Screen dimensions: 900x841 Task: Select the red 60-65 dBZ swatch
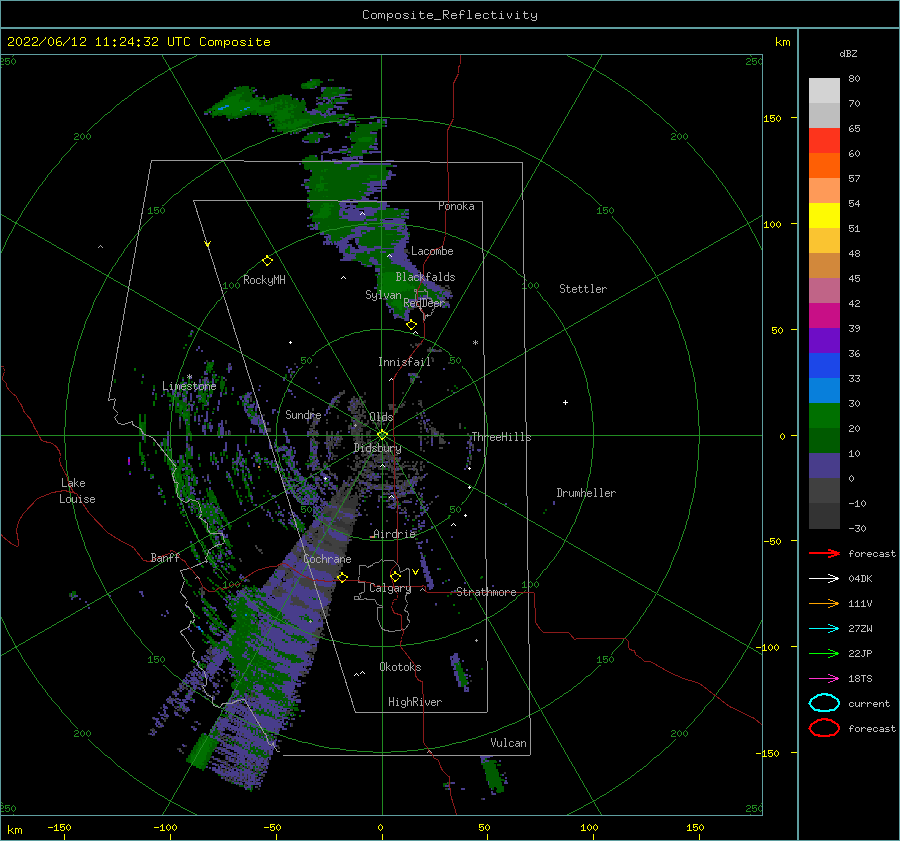point(824,141)
